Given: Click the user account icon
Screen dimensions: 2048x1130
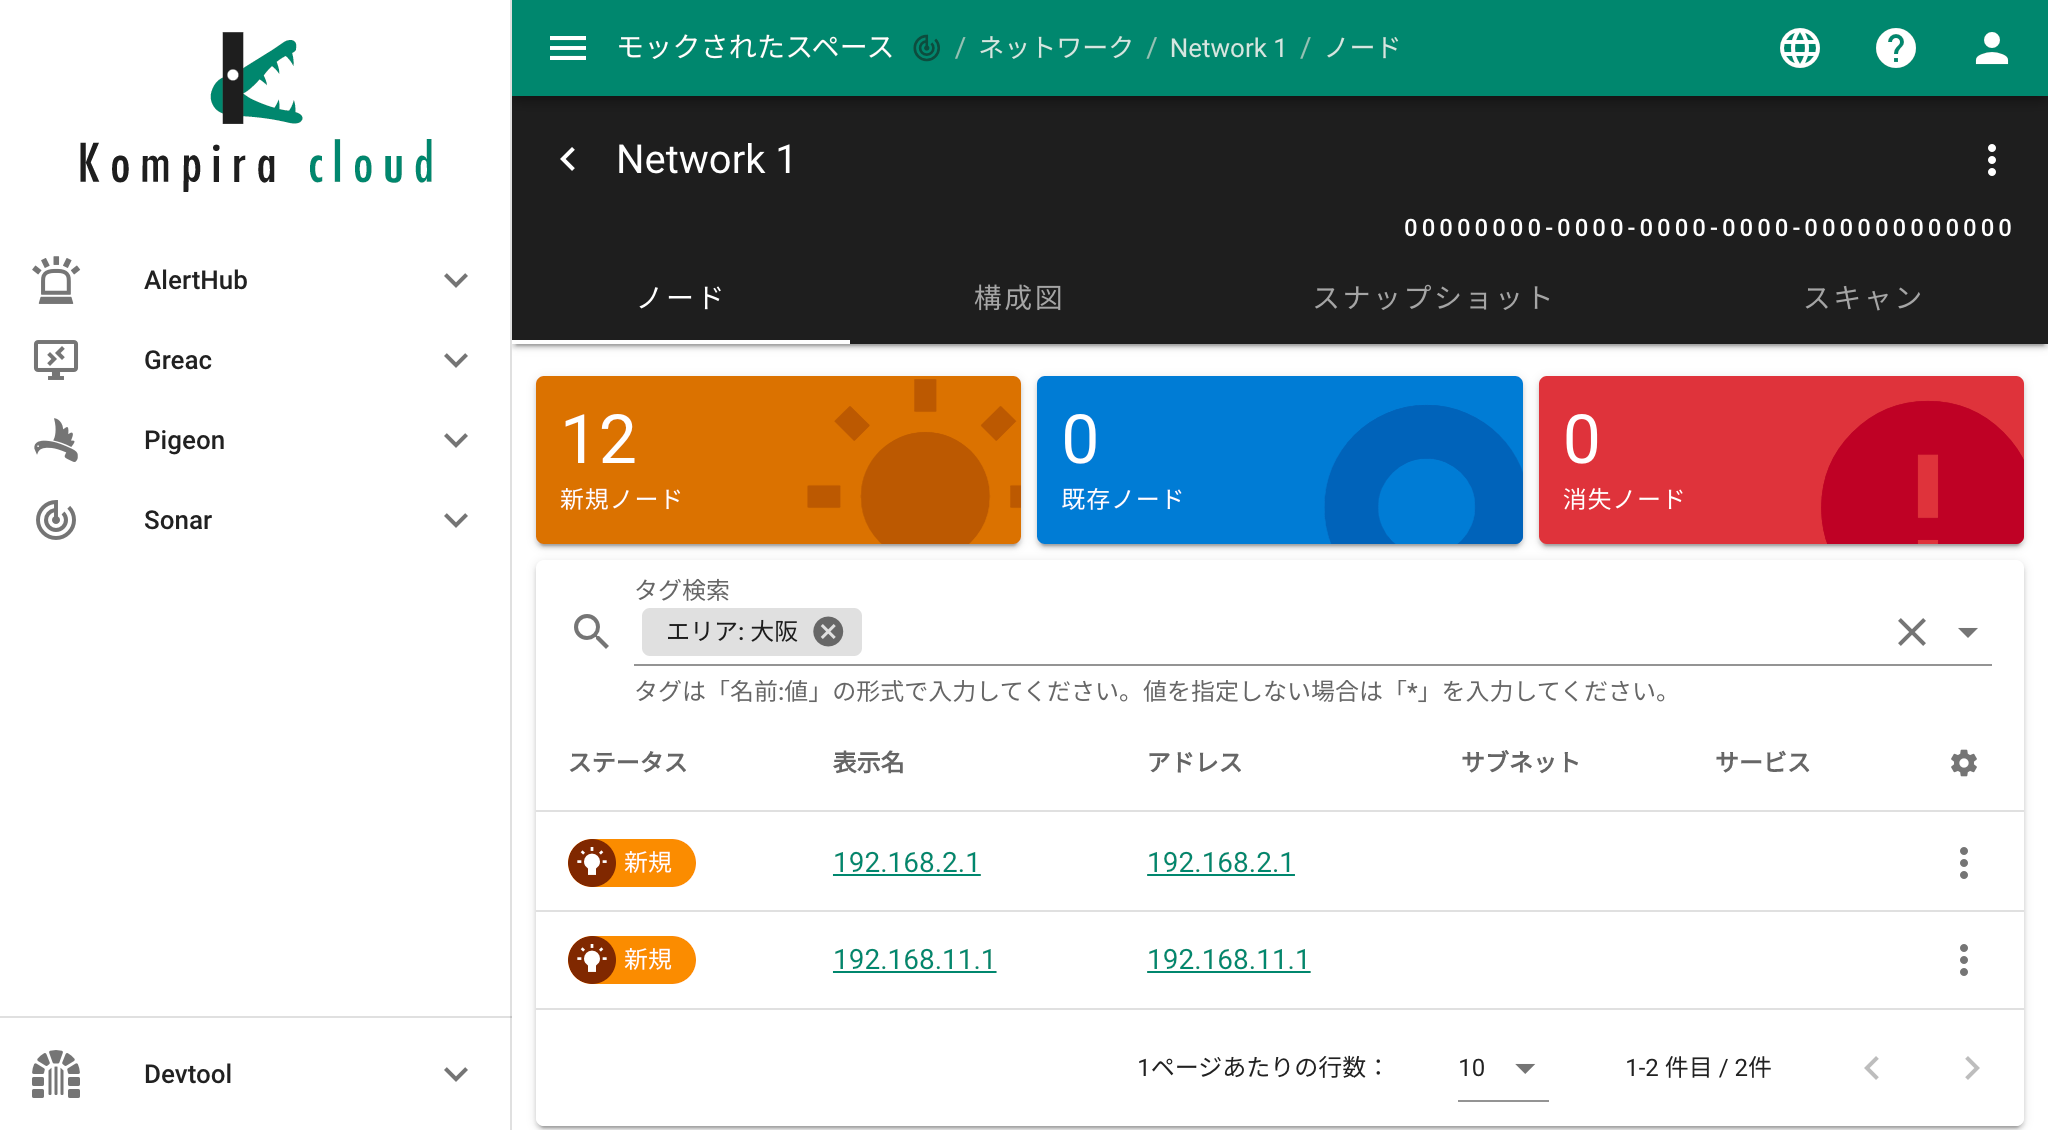Looking at the screenshot, I should coord(1991,47).
